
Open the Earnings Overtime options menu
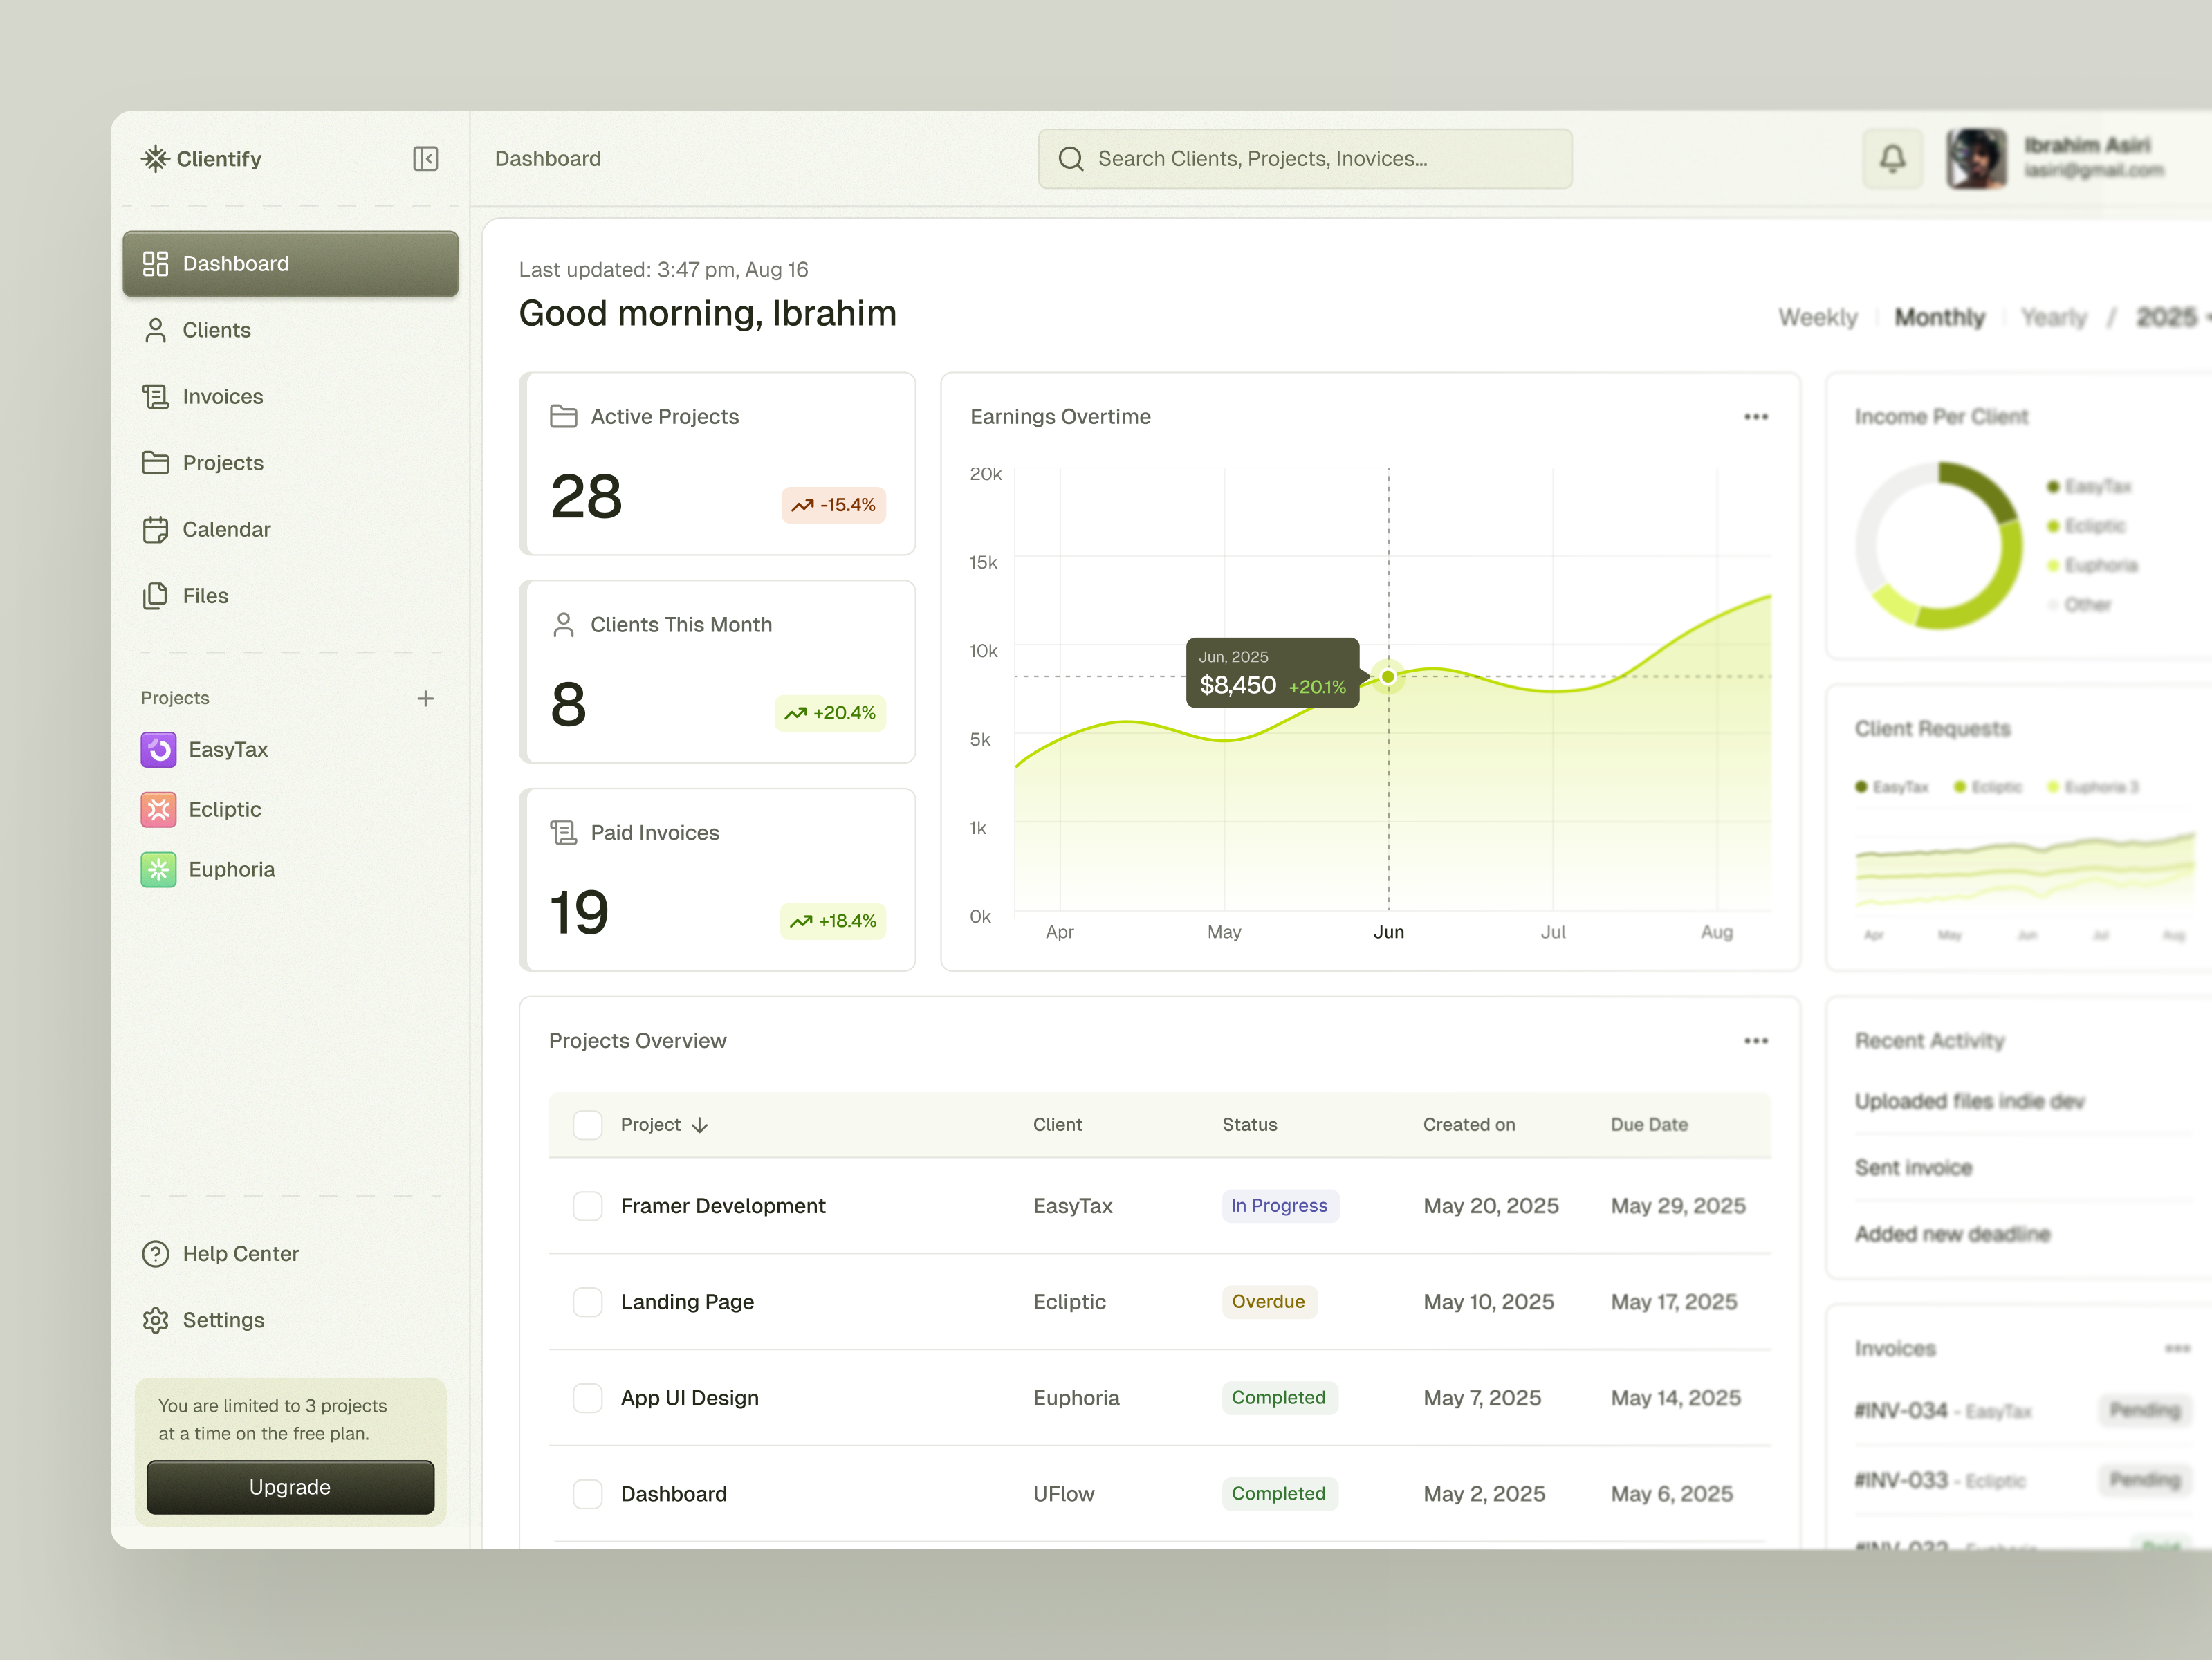point(1756,416)
